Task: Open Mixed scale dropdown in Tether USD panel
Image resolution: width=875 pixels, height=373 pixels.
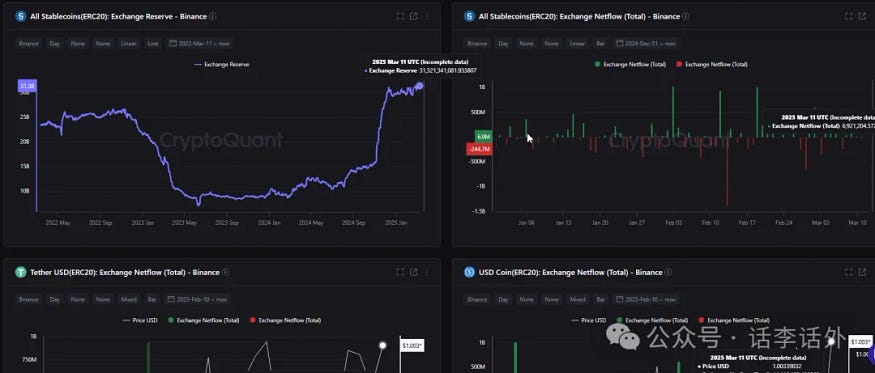Action: pos(128,299)
